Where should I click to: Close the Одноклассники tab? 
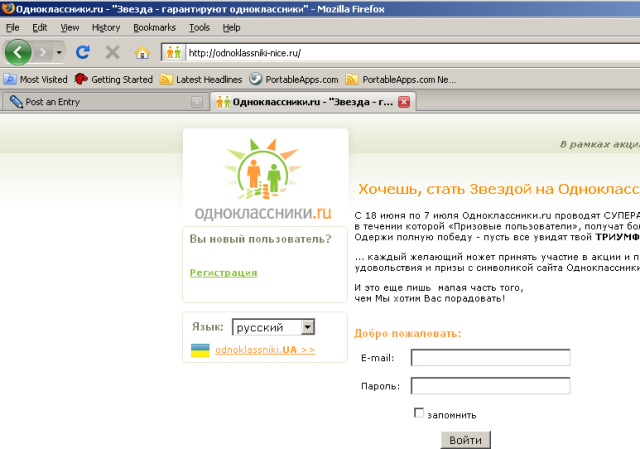click(x=403, y=101)
